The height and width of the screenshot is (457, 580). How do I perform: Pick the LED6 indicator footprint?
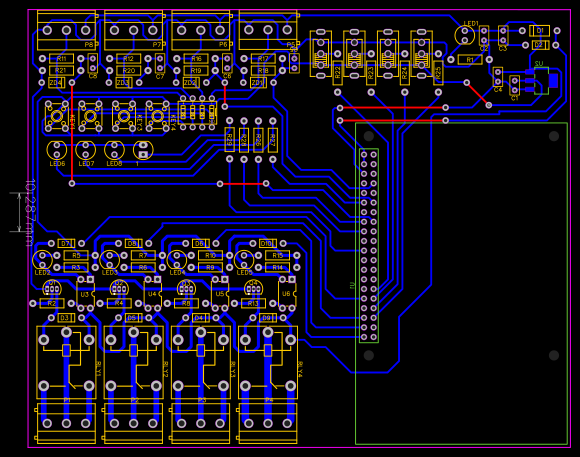tap(57, 150)
